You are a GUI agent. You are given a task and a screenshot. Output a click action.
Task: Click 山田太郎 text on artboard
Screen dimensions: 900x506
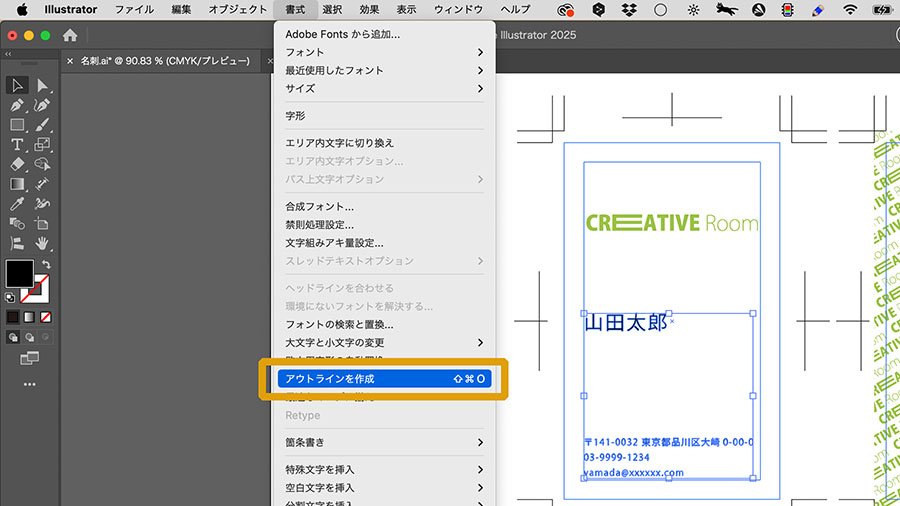pos(626,323)
